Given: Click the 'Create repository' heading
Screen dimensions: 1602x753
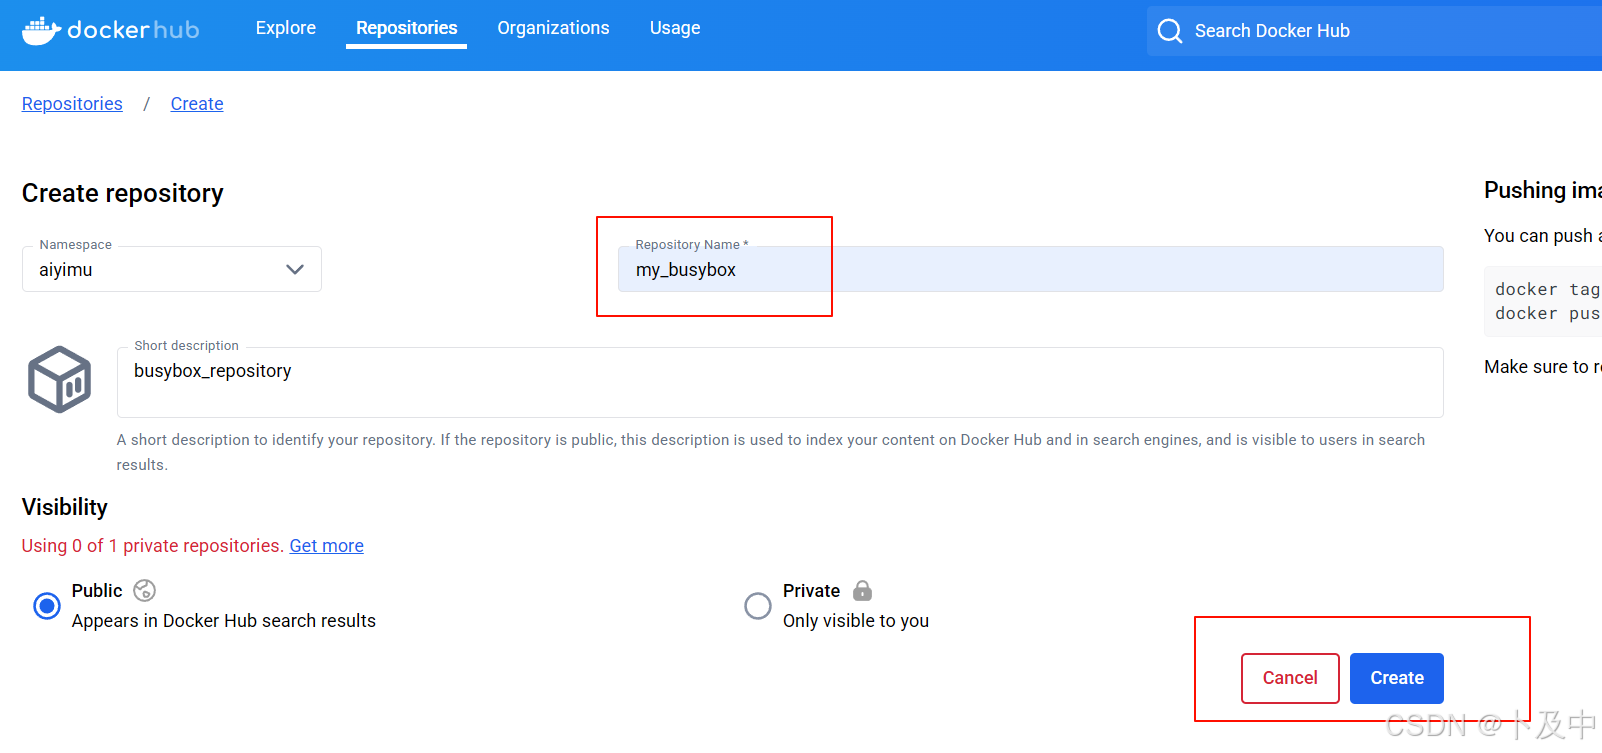Looking at the screenshot, I should click(123, 193).
